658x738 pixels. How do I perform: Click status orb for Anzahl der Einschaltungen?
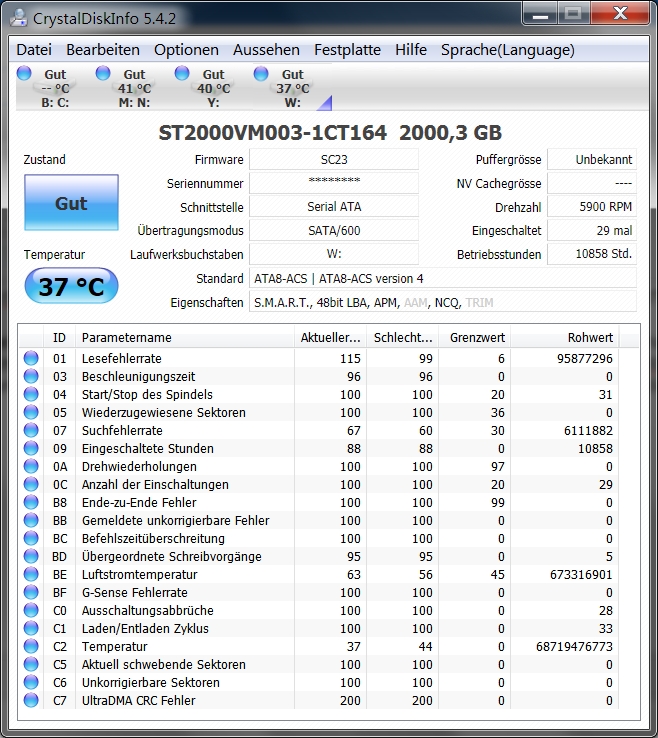31,484
